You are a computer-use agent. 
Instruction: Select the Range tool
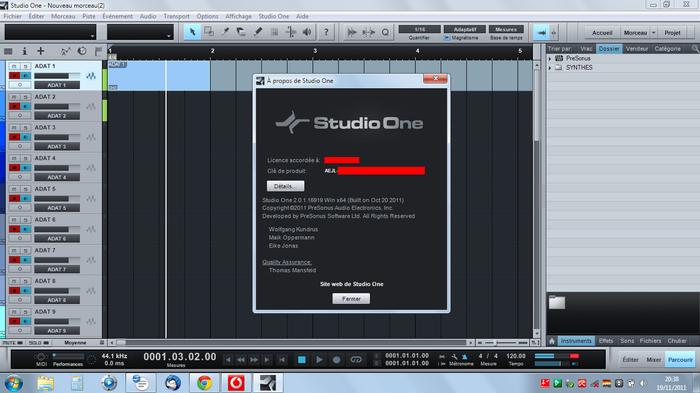[x=208, y=32]
